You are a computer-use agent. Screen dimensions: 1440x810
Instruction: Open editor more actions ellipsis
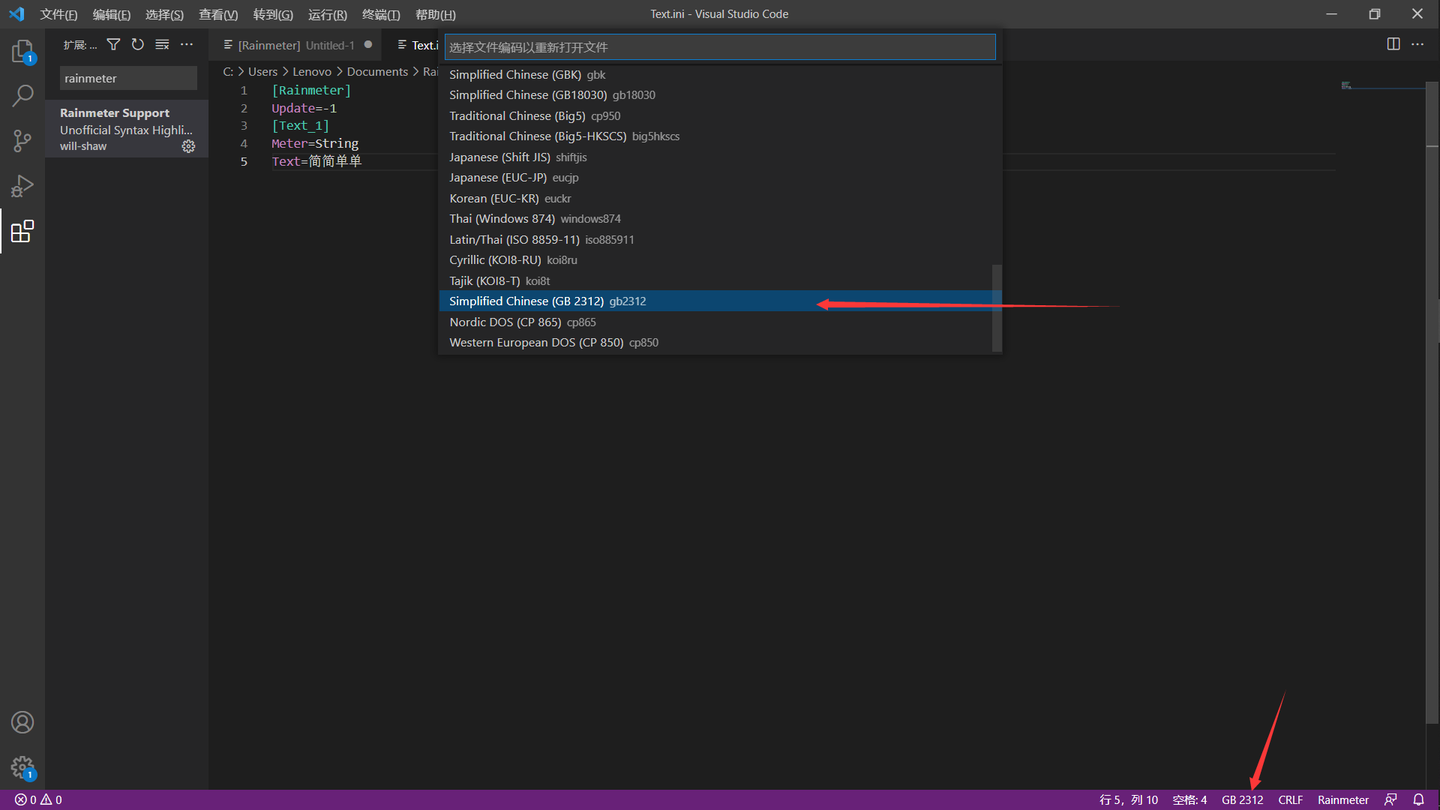pyautogui.click(x=1418, y=44)
